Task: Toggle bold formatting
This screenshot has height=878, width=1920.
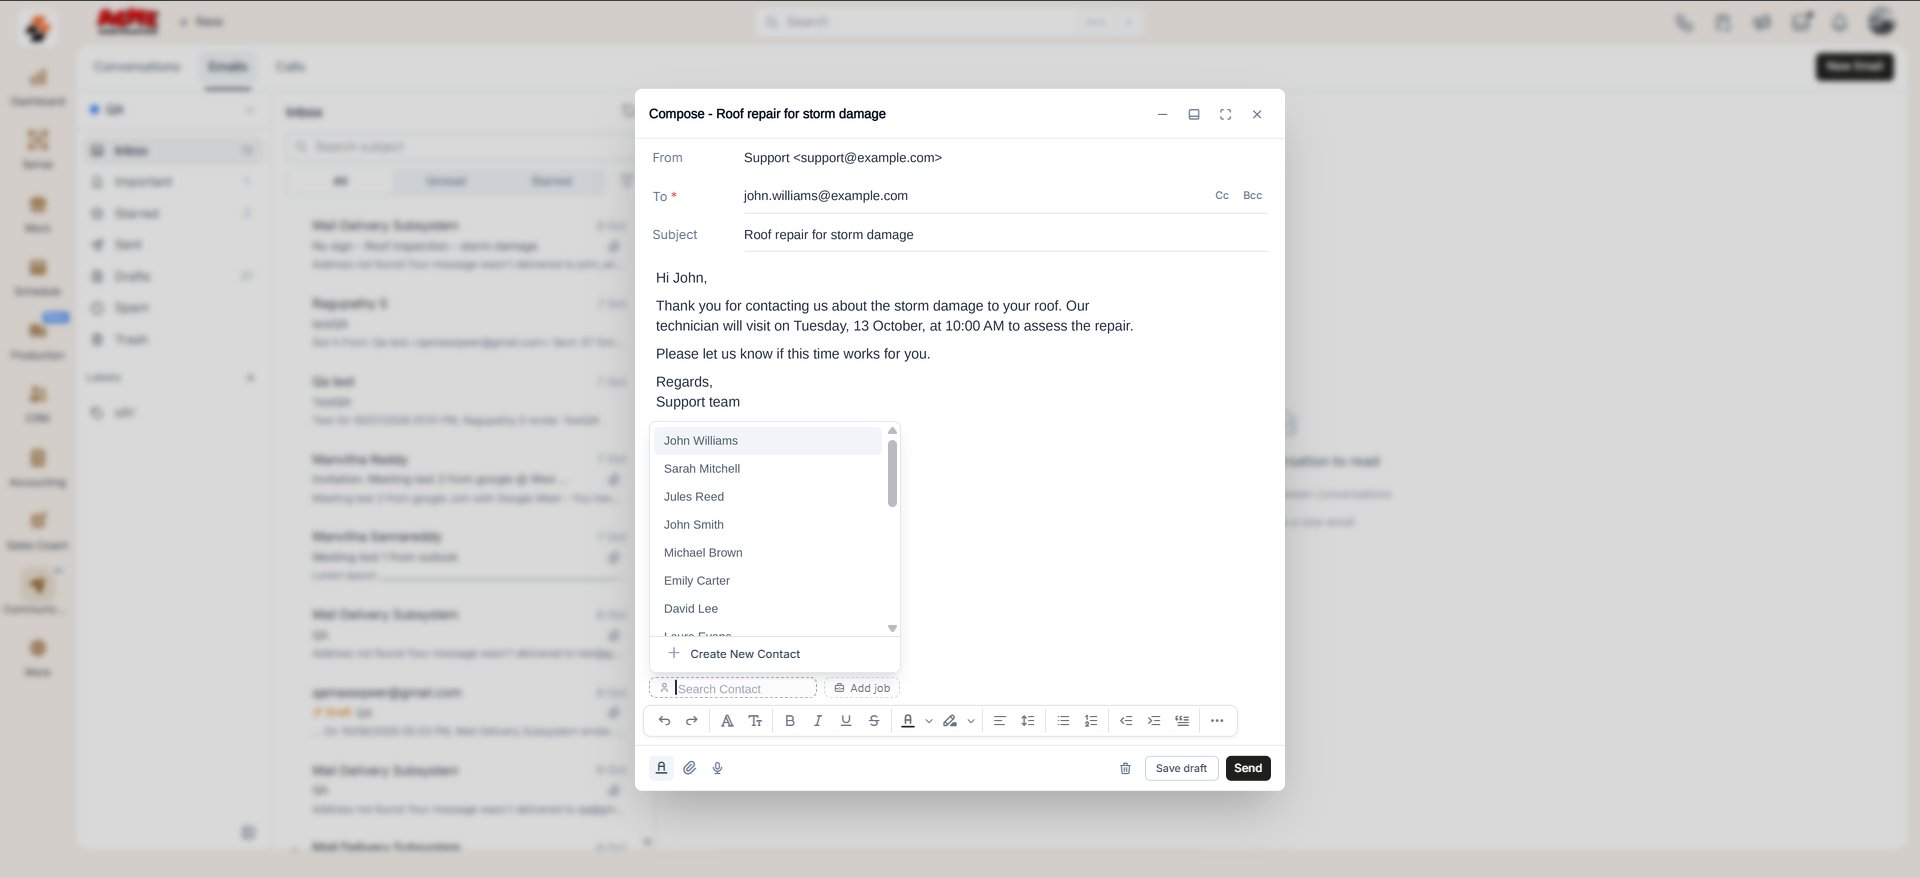Action: click(790, 721)
